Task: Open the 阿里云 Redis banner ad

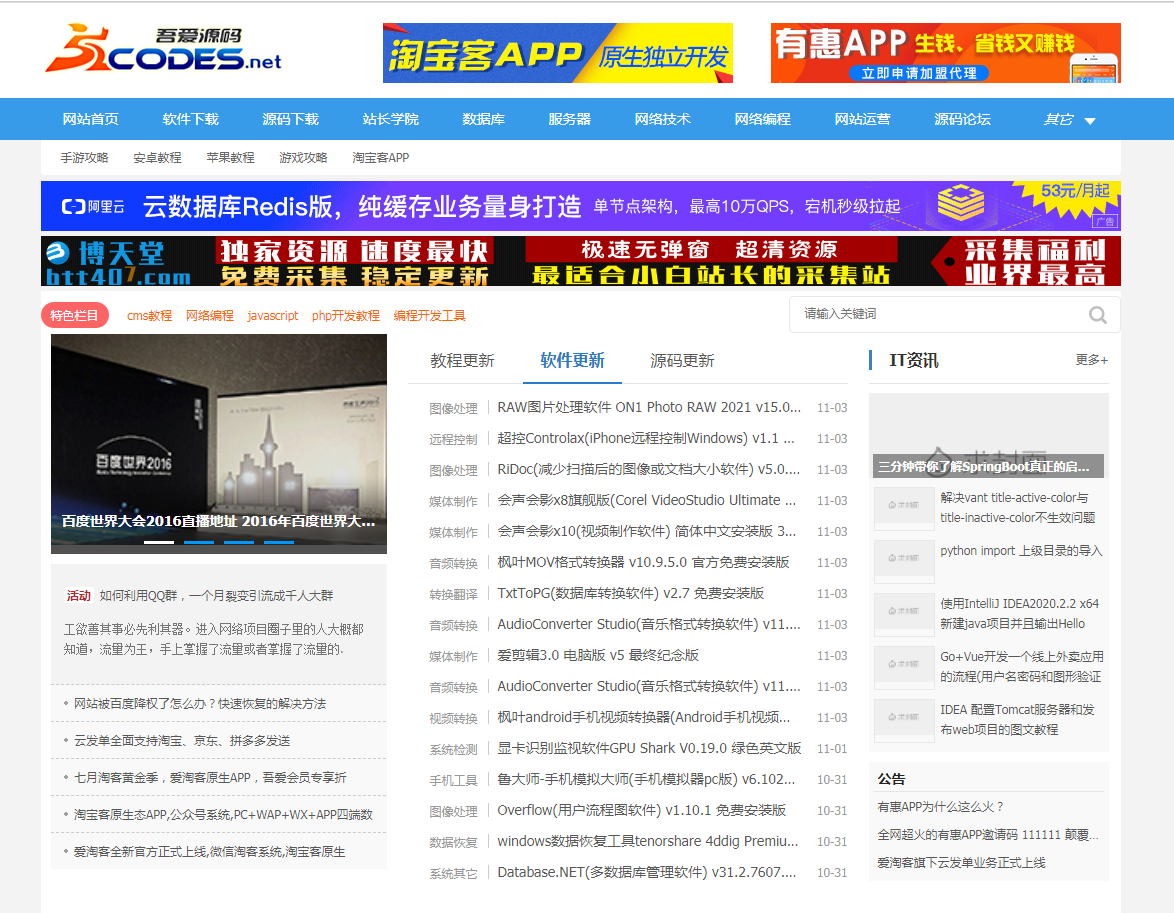Action: [580, 206]
